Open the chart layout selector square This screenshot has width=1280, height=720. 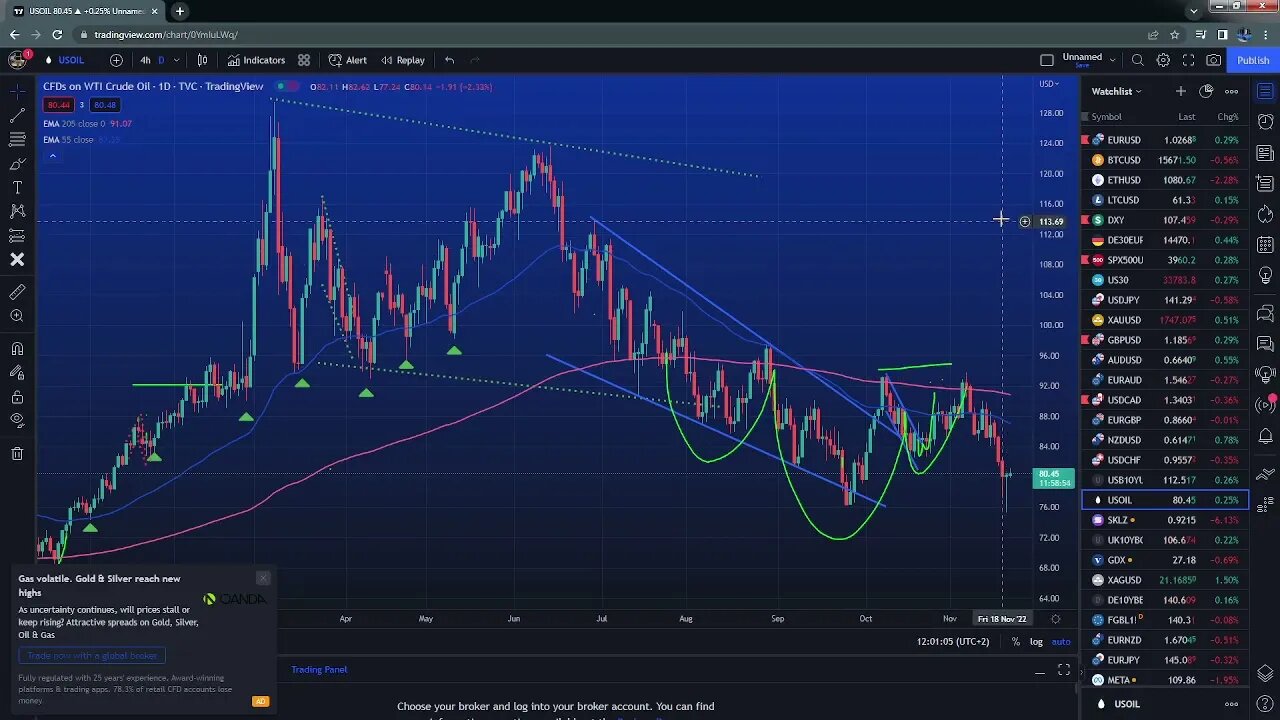(x=1047, y=60)
